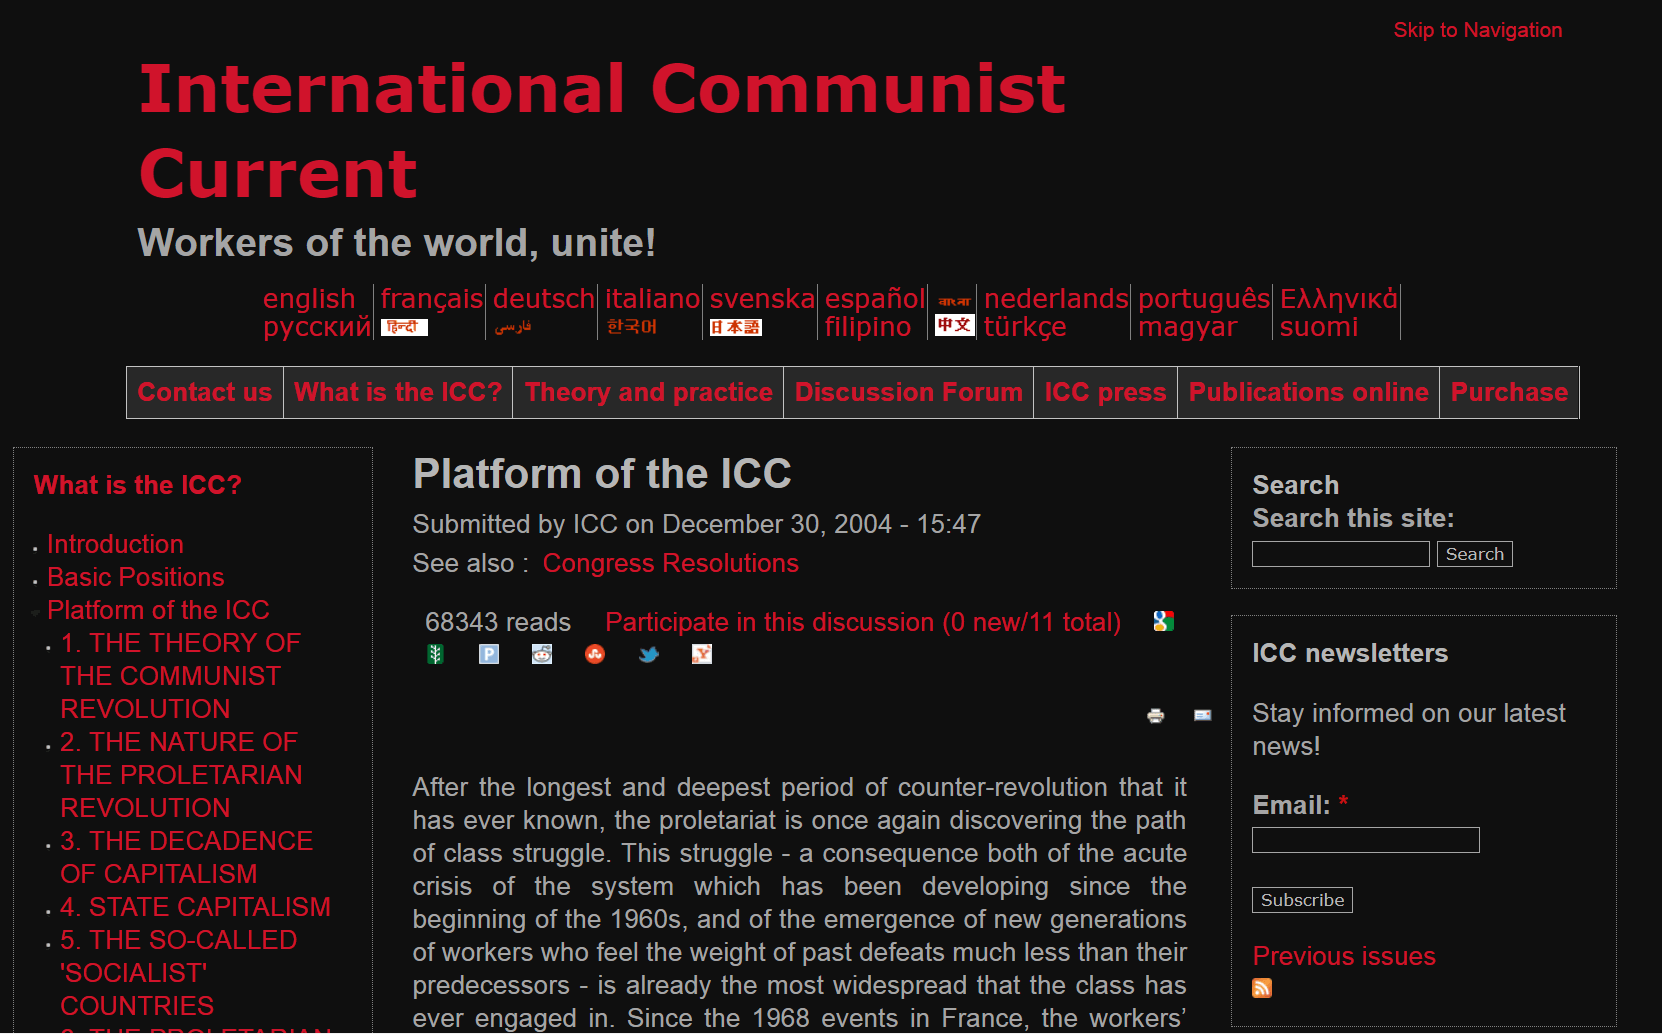The width and height of the screenshot is (1662, 1034).
Task: Switch language to suomi
Action: 1319,327
